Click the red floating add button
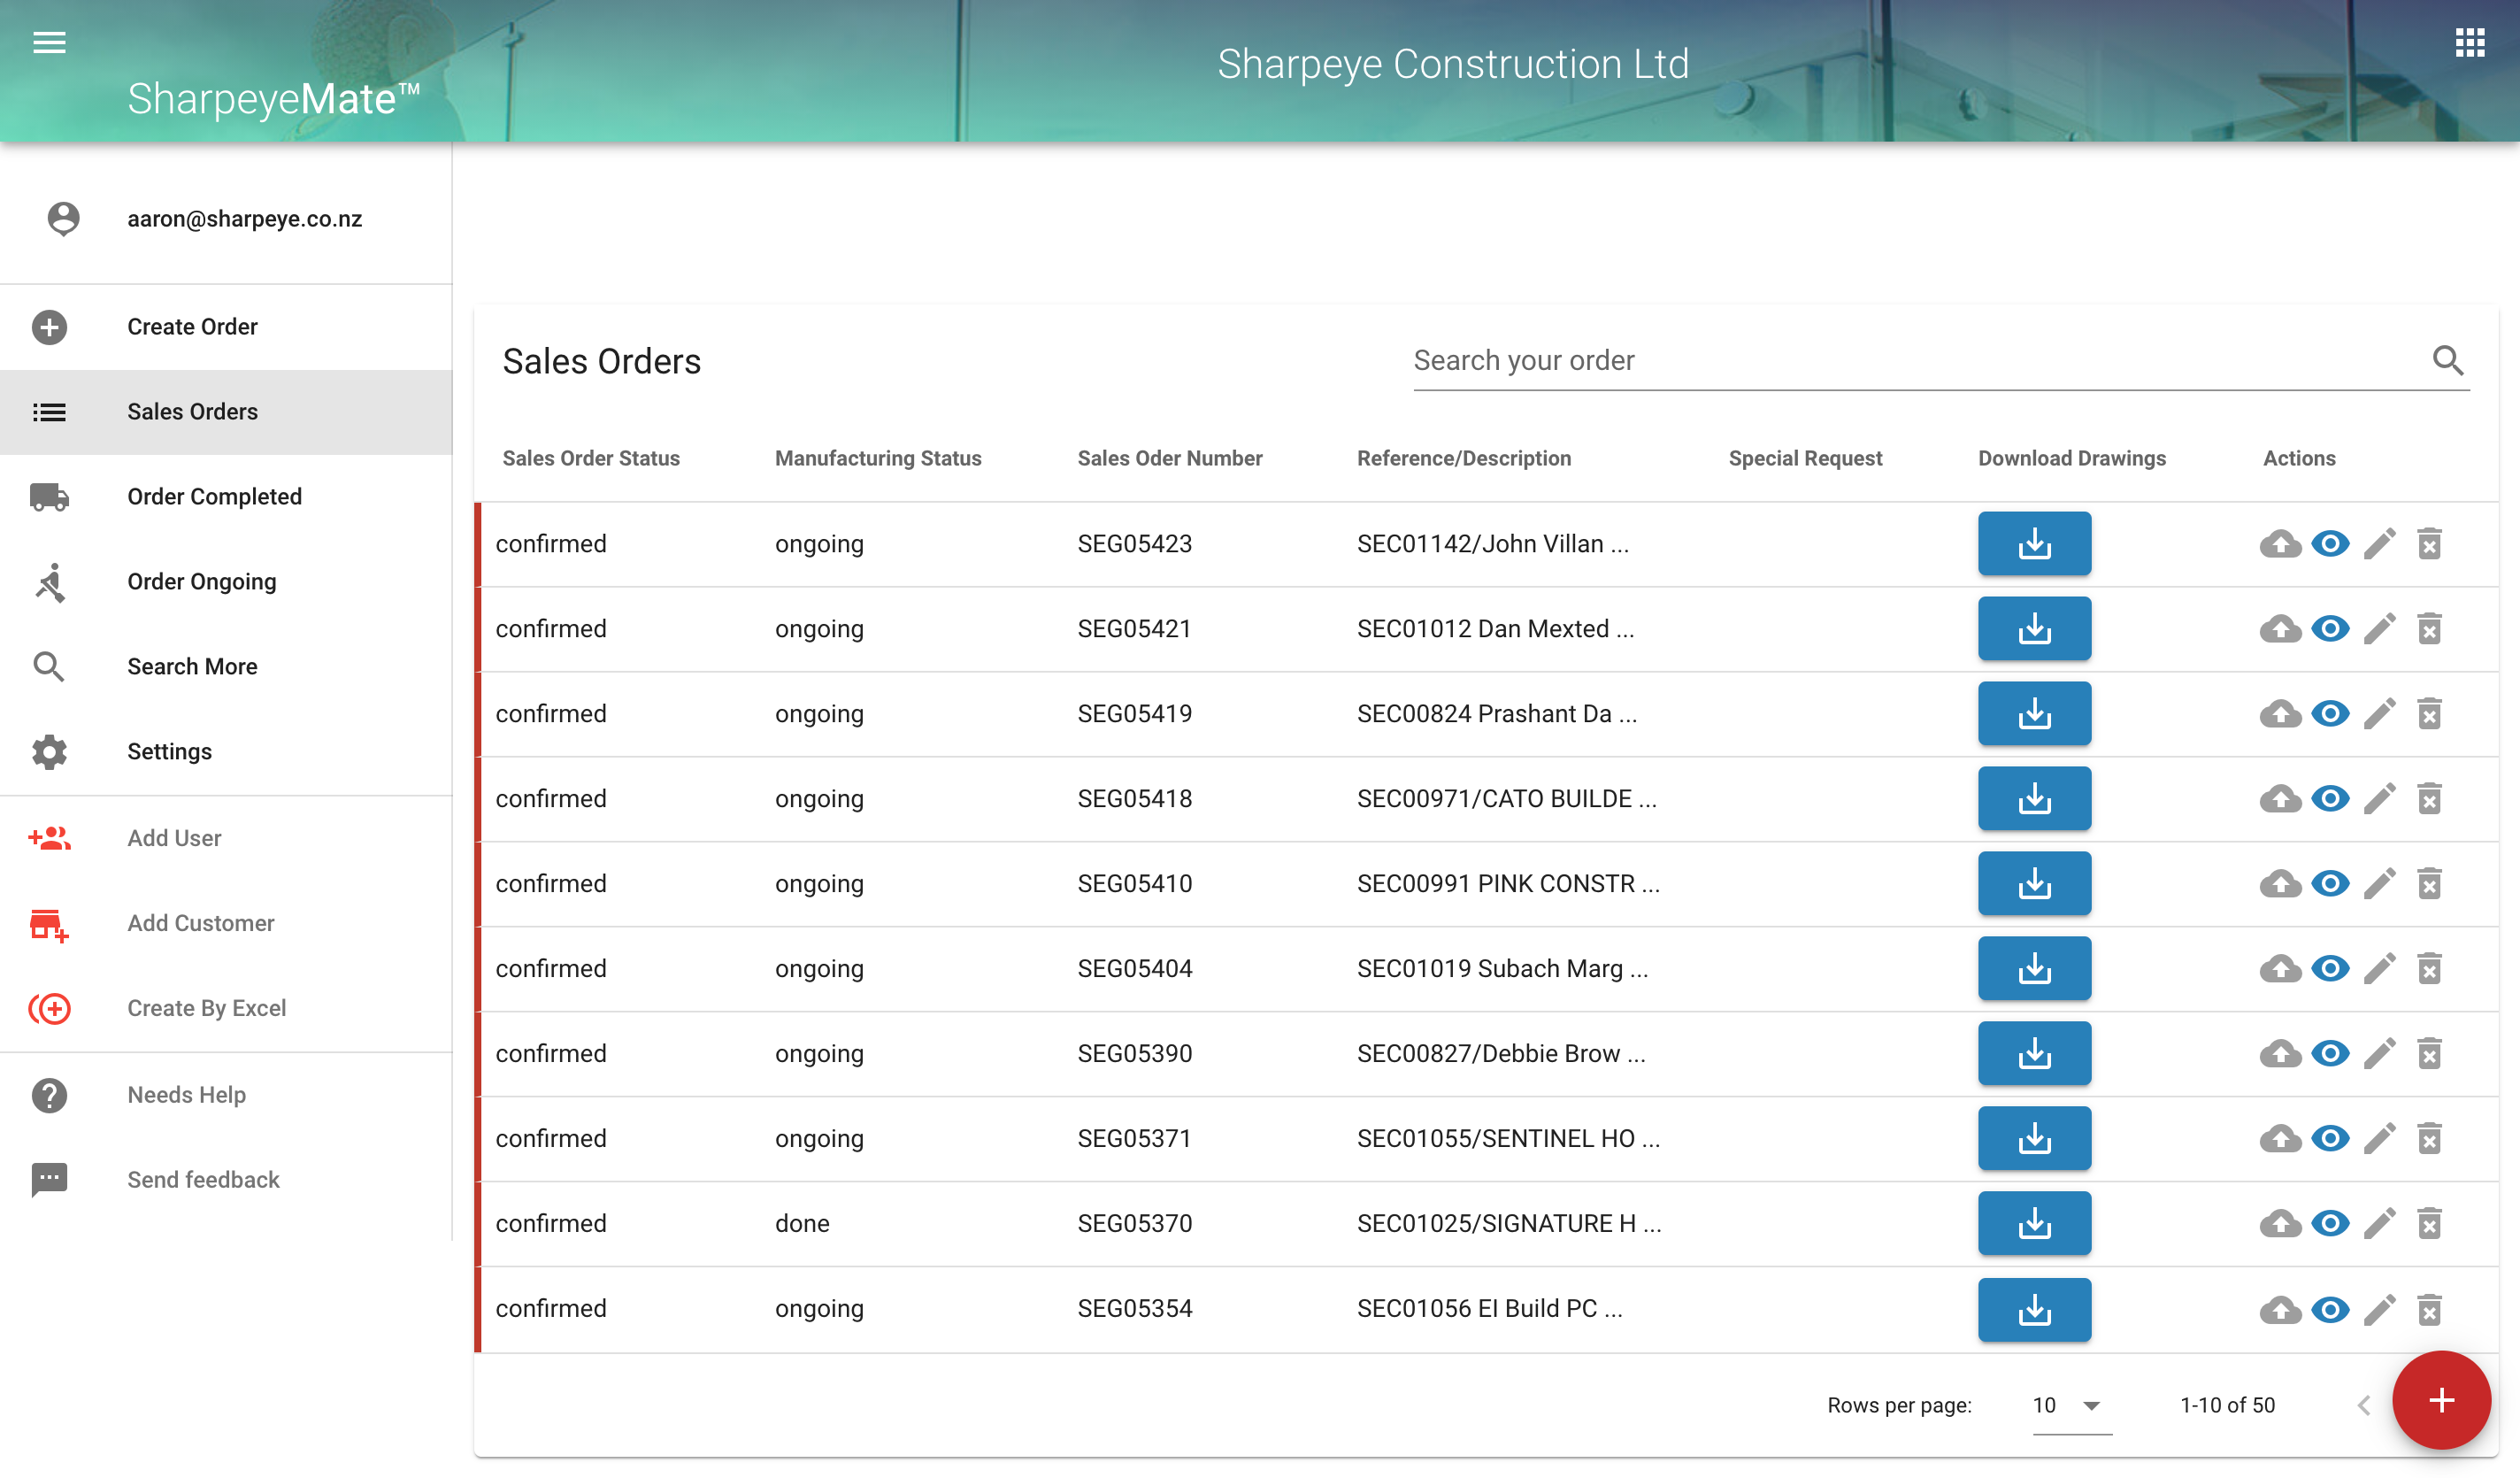2520x1478 pixels. click(2440, 1400)
